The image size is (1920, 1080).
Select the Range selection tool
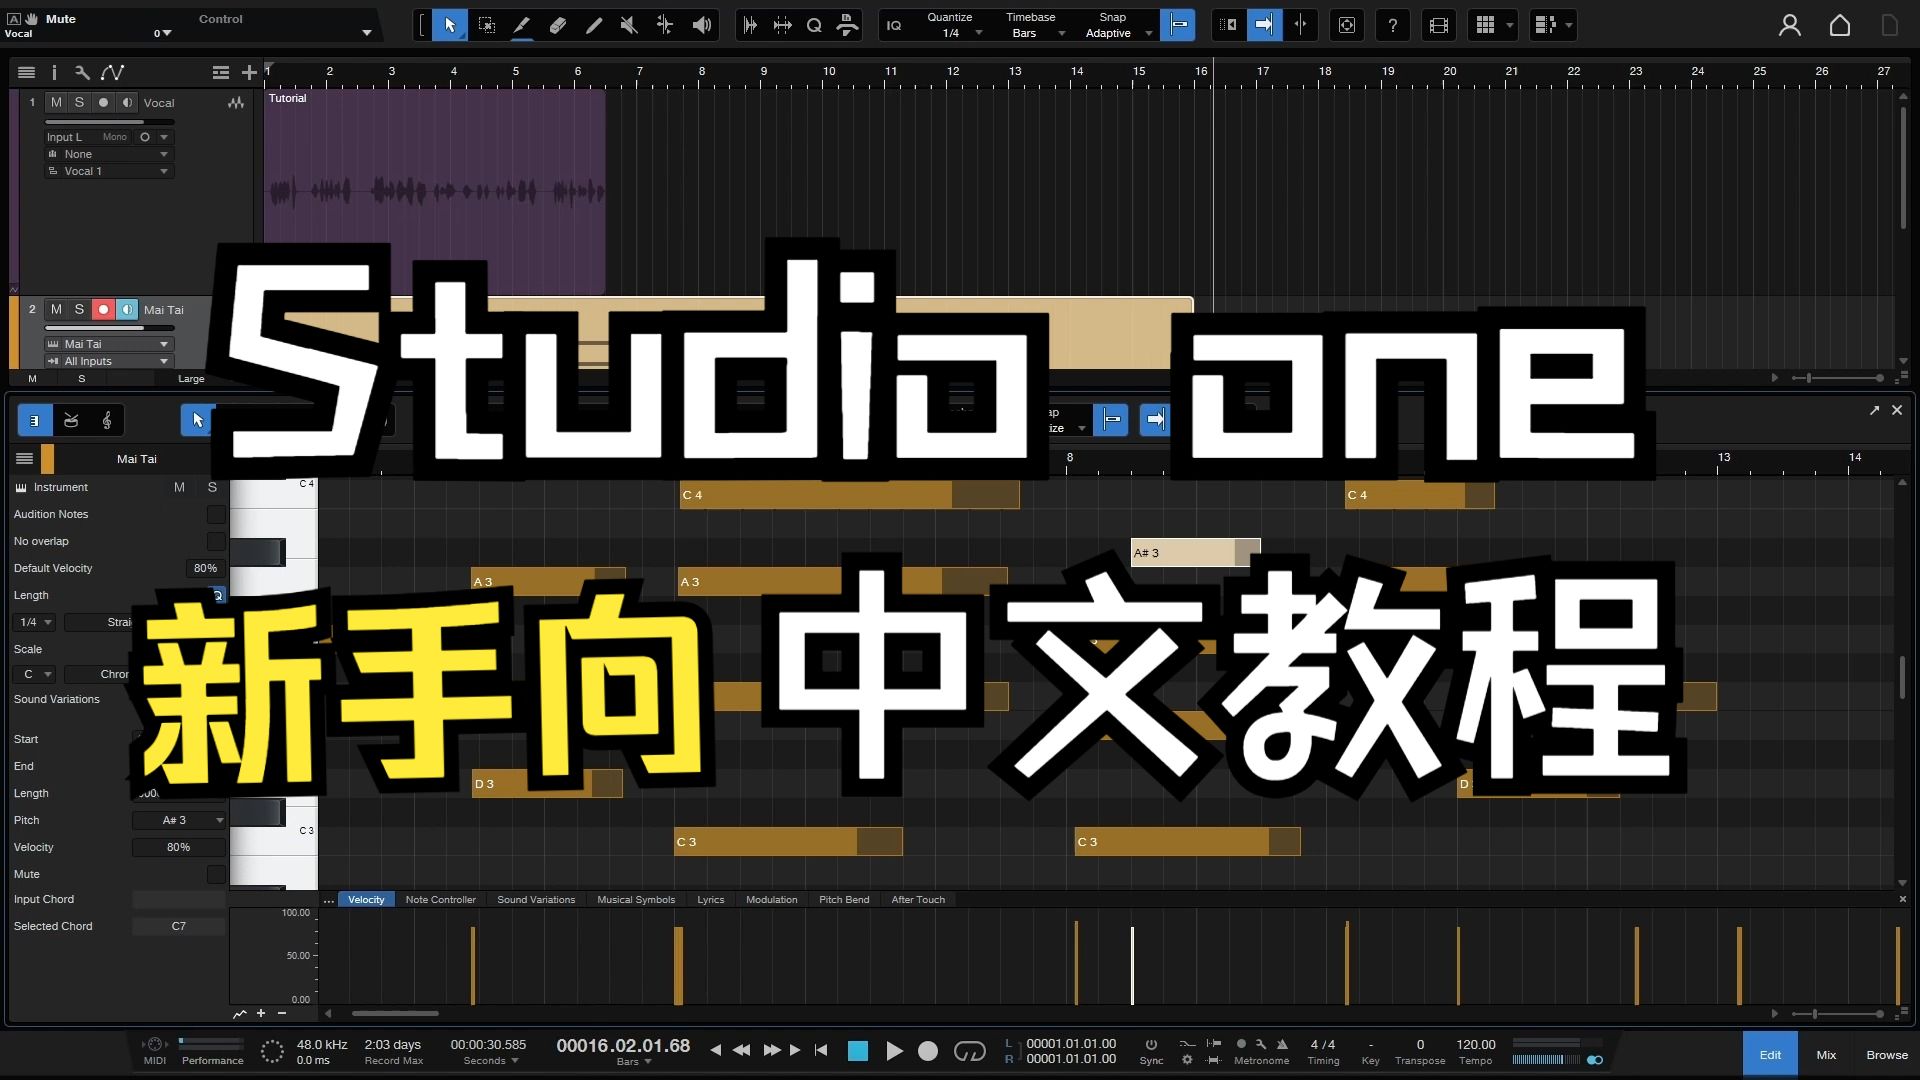click(487, 25)
